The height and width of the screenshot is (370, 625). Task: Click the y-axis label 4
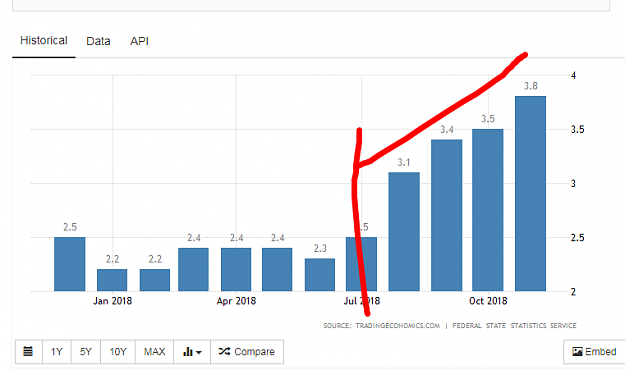point(574,75)
